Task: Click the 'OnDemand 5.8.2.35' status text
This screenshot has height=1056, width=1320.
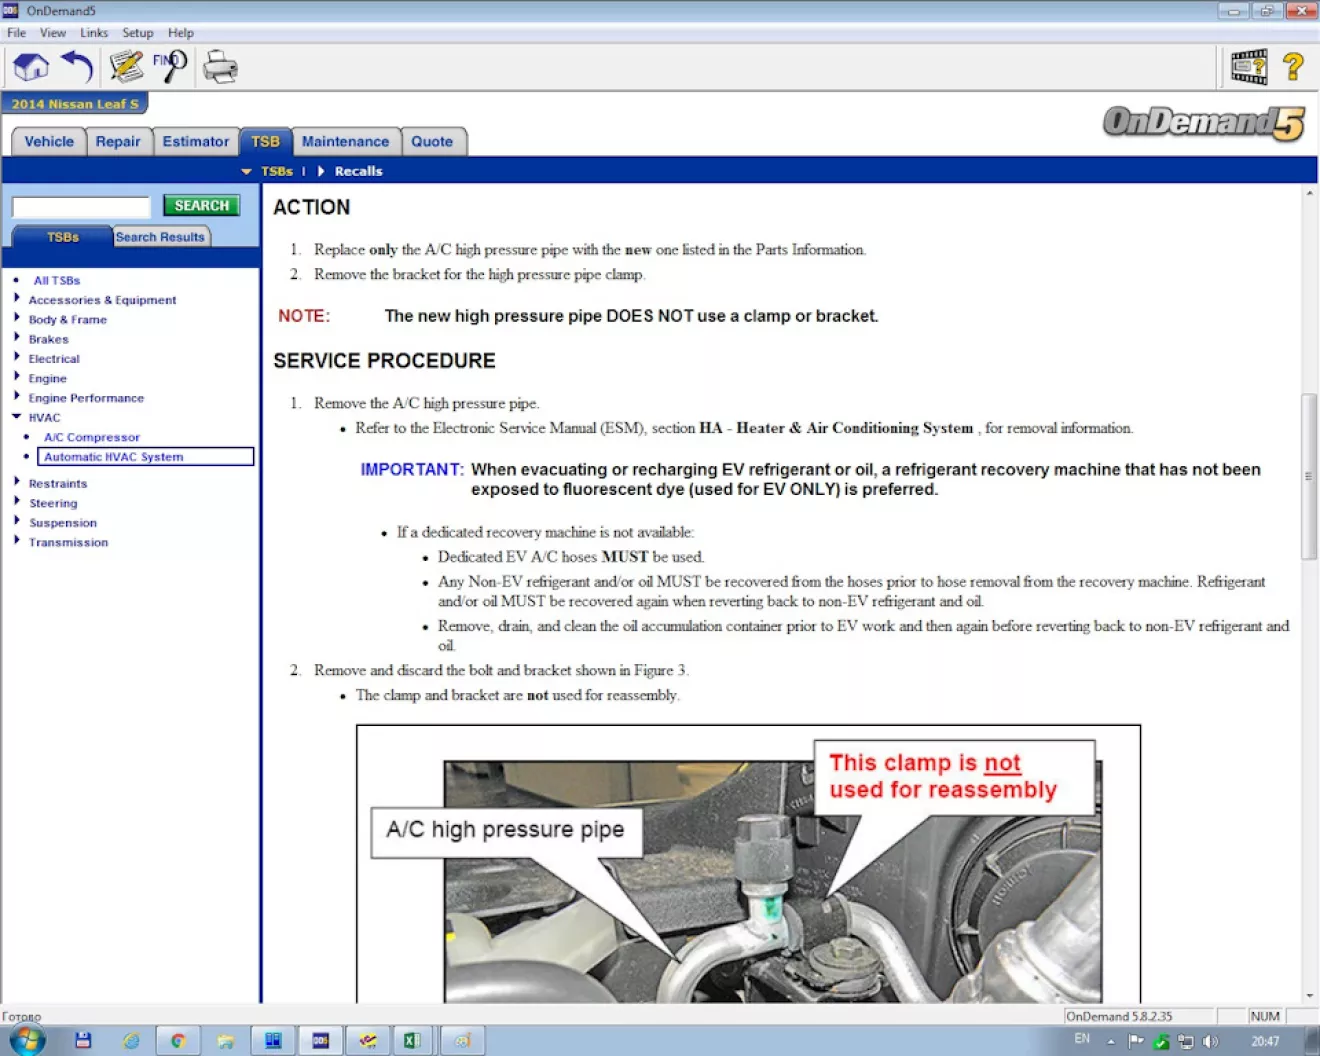Action: [1119, 1016]
